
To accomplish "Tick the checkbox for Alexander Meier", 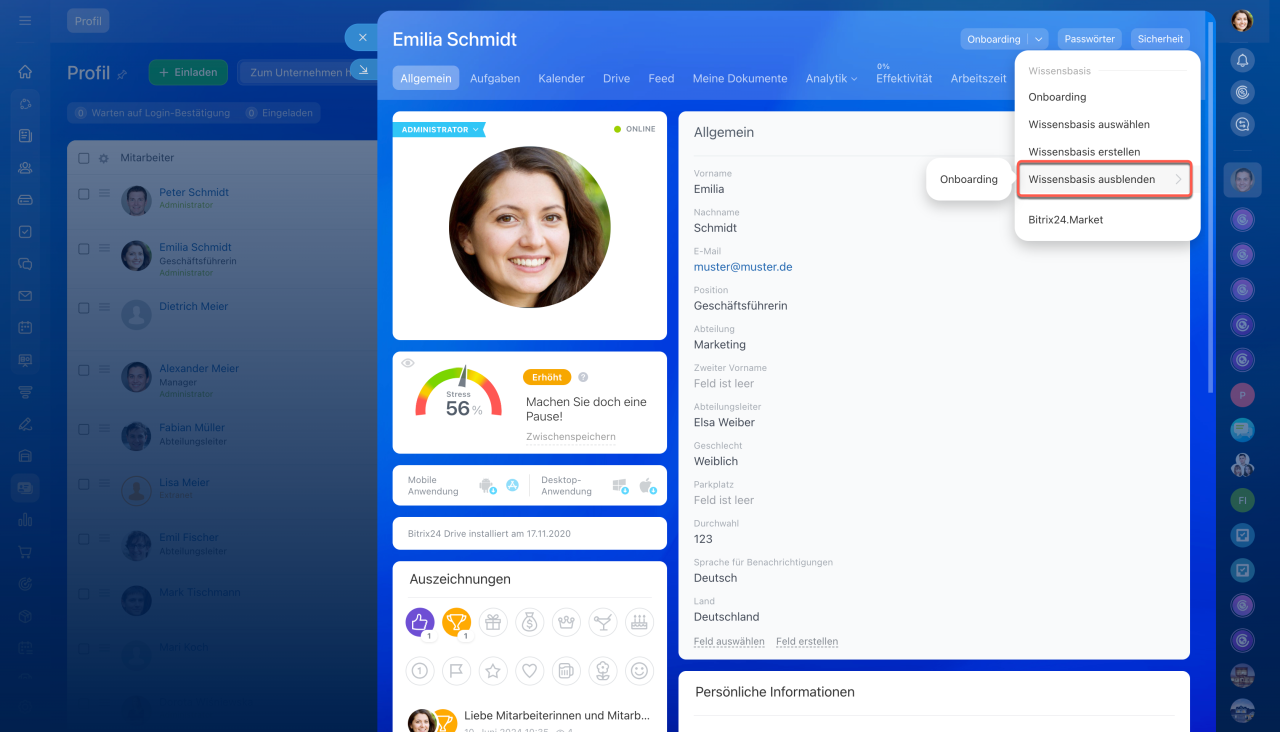I will coord(84,370).
